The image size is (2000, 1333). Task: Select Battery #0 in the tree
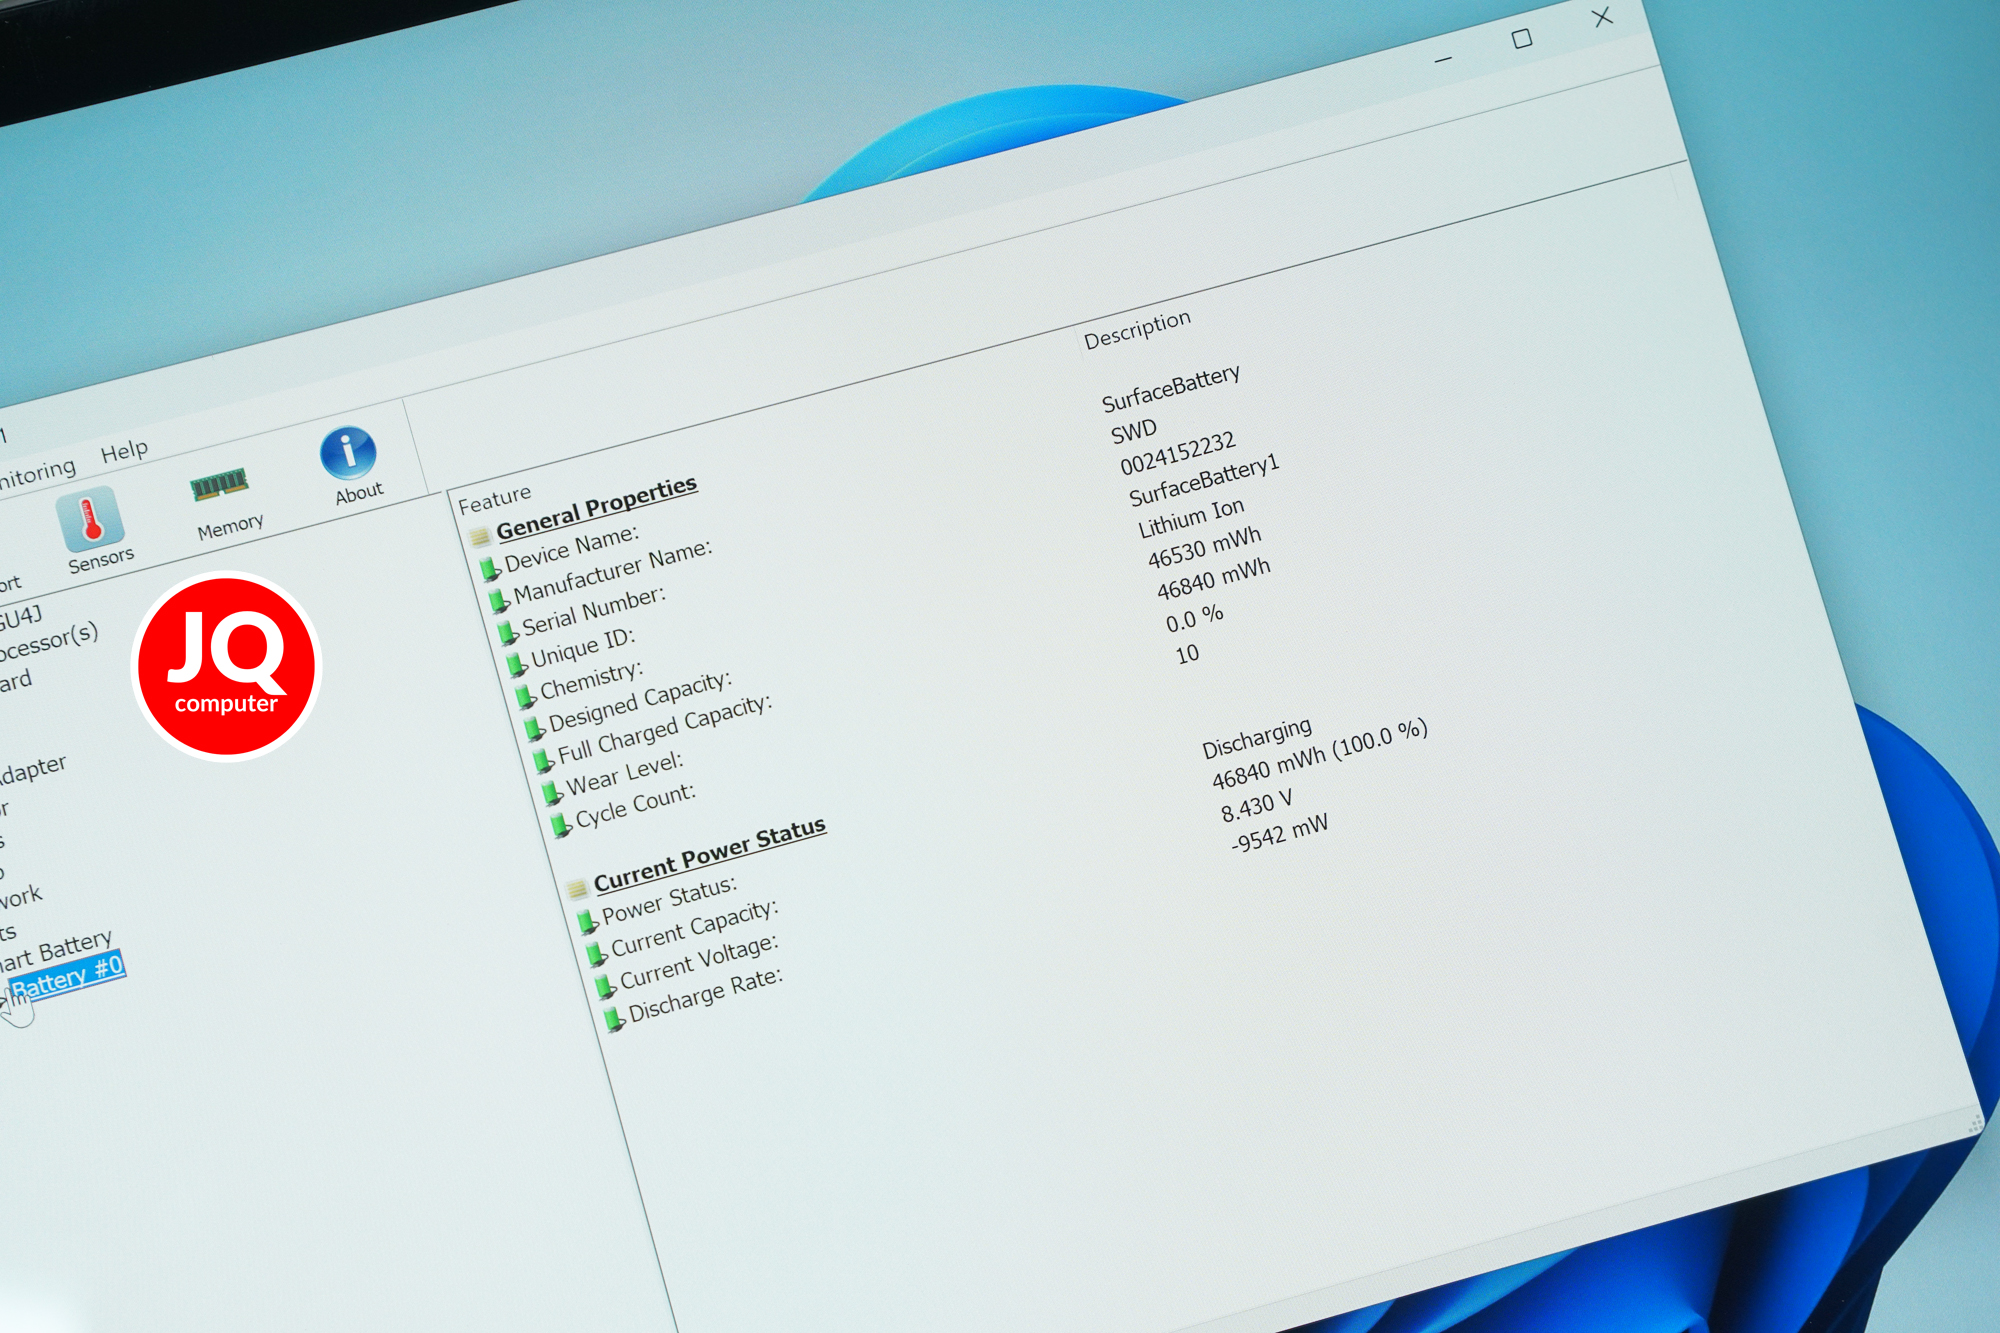click(67, 975)
